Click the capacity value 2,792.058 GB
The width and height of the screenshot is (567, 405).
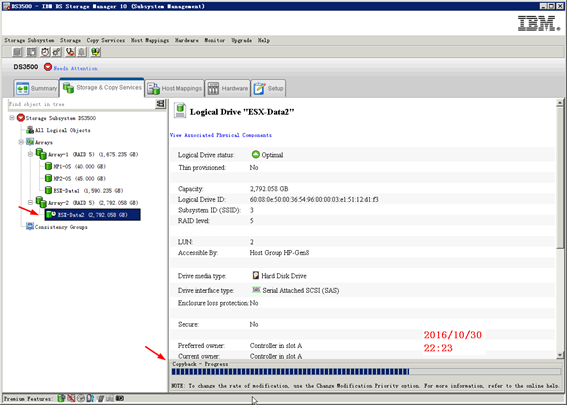click(269, 189)
